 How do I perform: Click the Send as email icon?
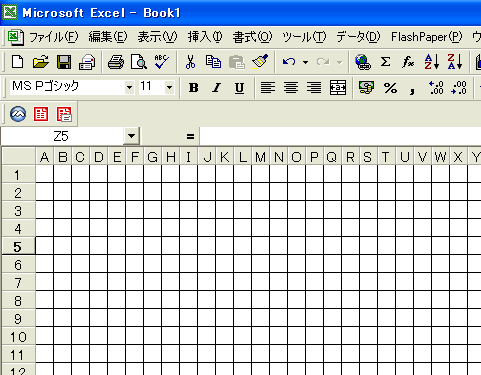pos(87,62)
